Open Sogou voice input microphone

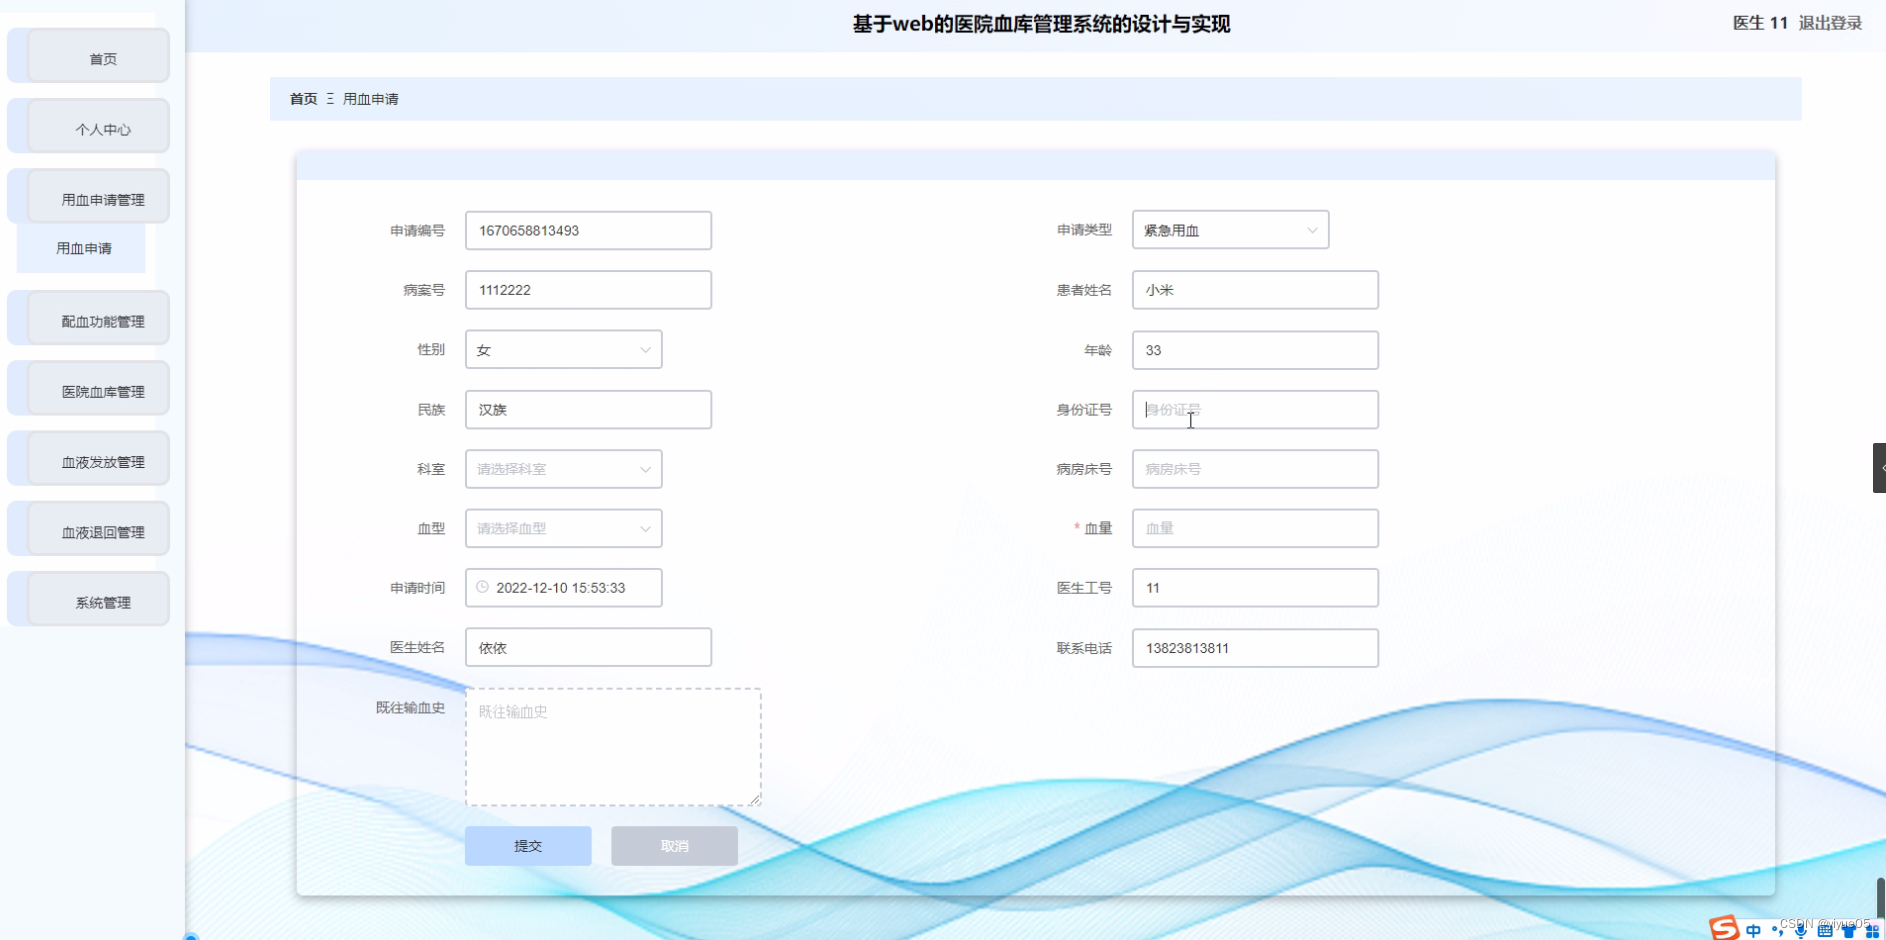(1802, 932)
